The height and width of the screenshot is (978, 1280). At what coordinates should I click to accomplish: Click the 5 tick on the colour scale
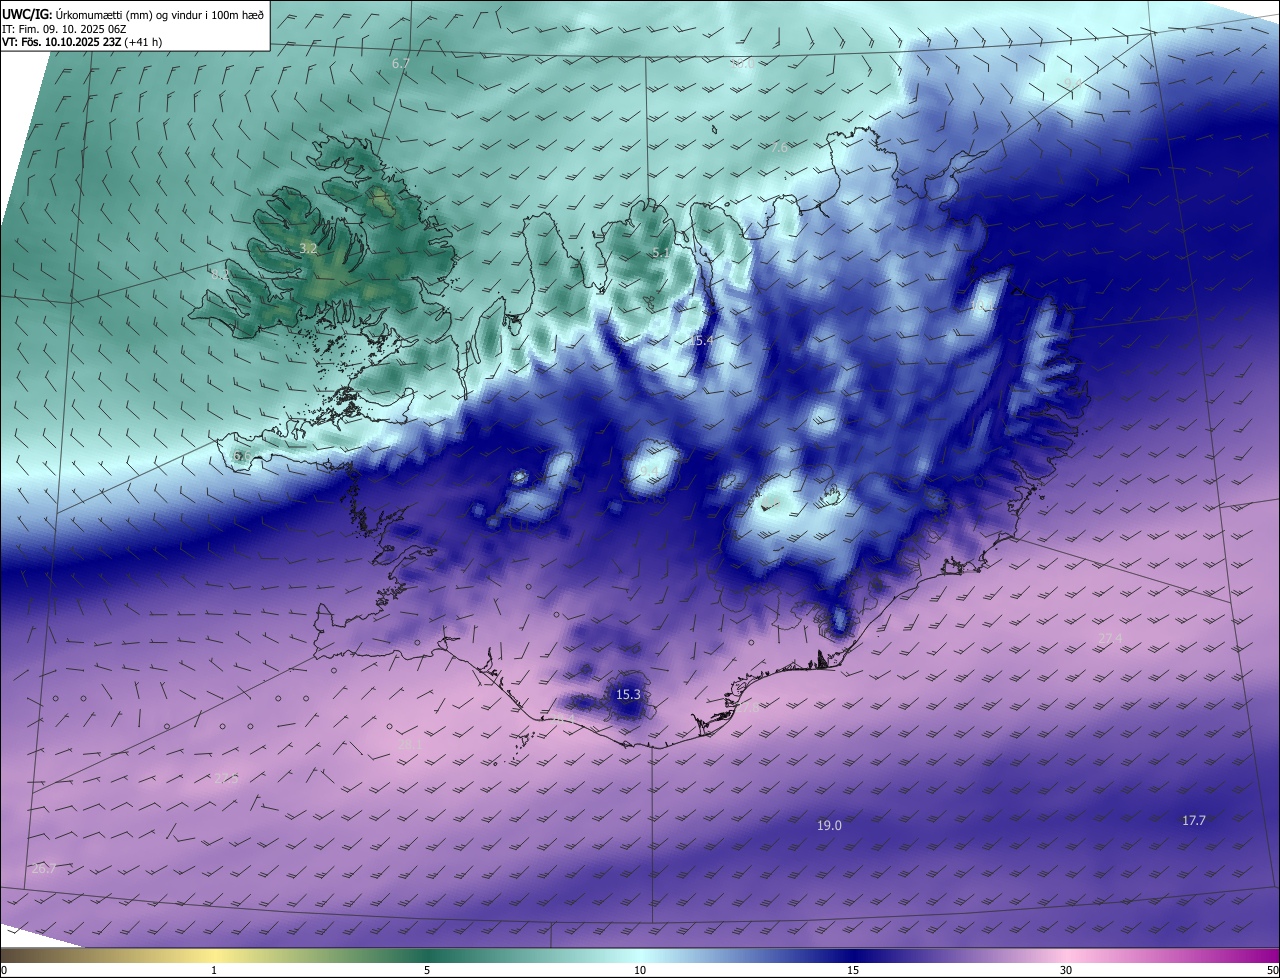pos(427,970)
